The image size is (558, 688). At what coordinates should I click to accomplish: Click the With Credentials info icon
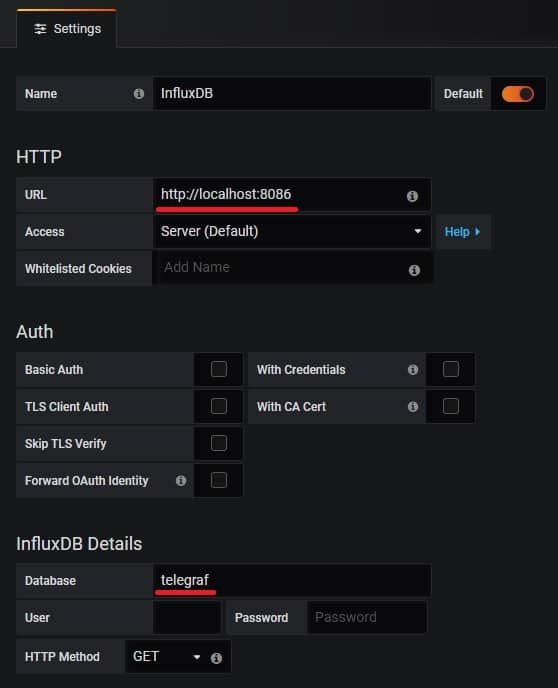(x=413, y=369)
